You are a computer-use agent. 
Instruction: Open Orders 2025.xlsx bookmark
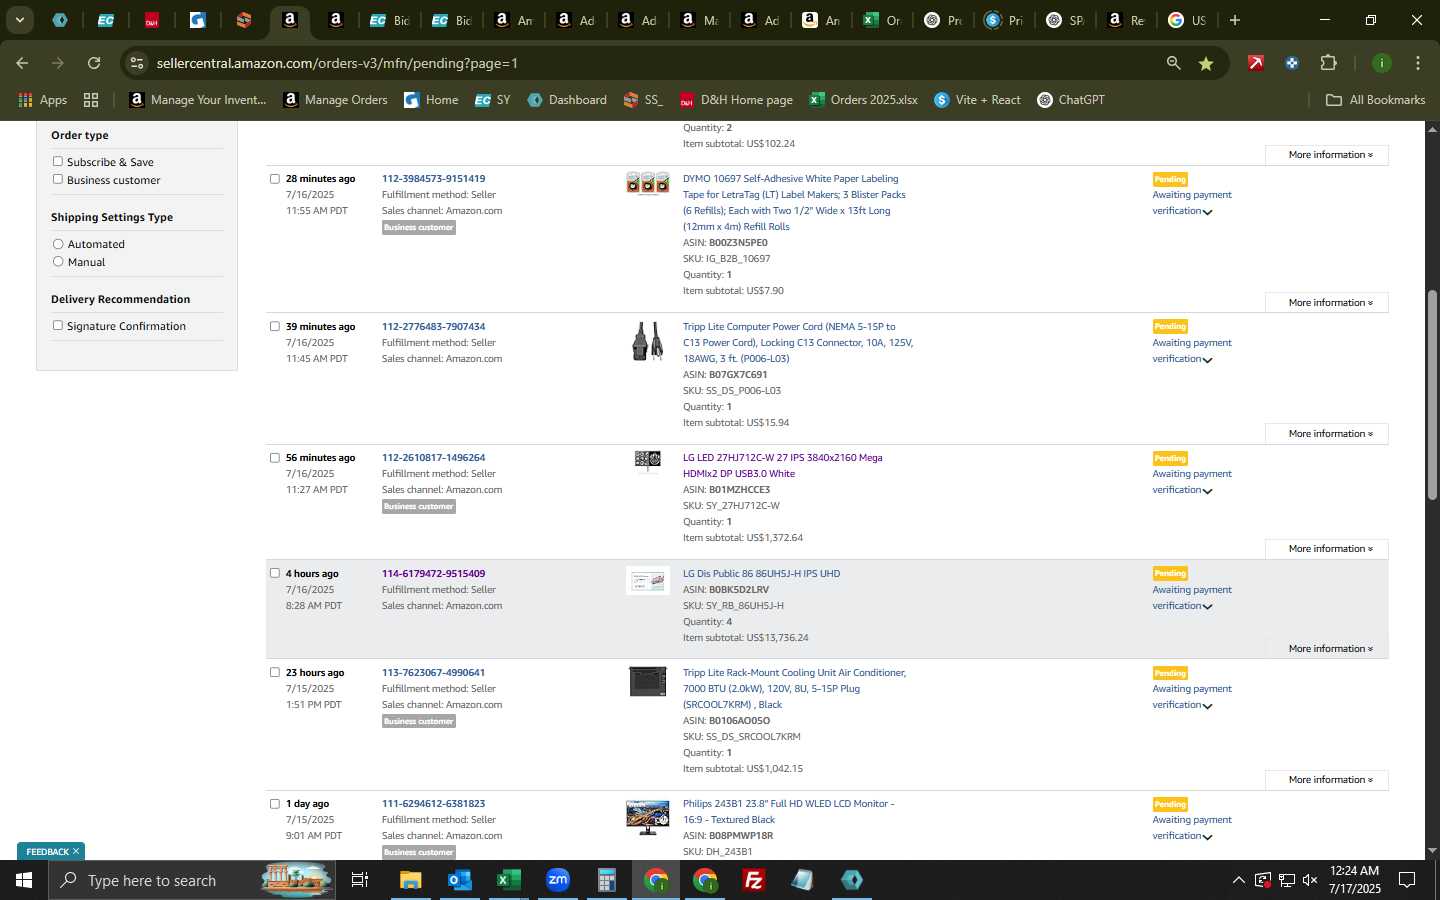click(x=864, y=100)
